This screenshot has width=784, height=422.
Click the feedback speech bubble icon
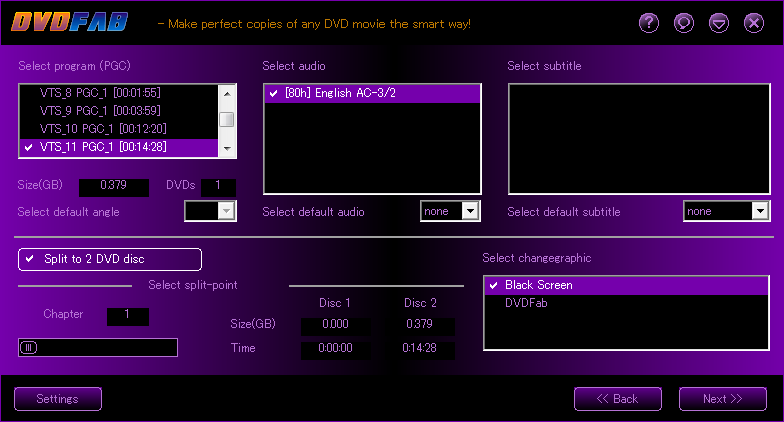click(684, 23)
